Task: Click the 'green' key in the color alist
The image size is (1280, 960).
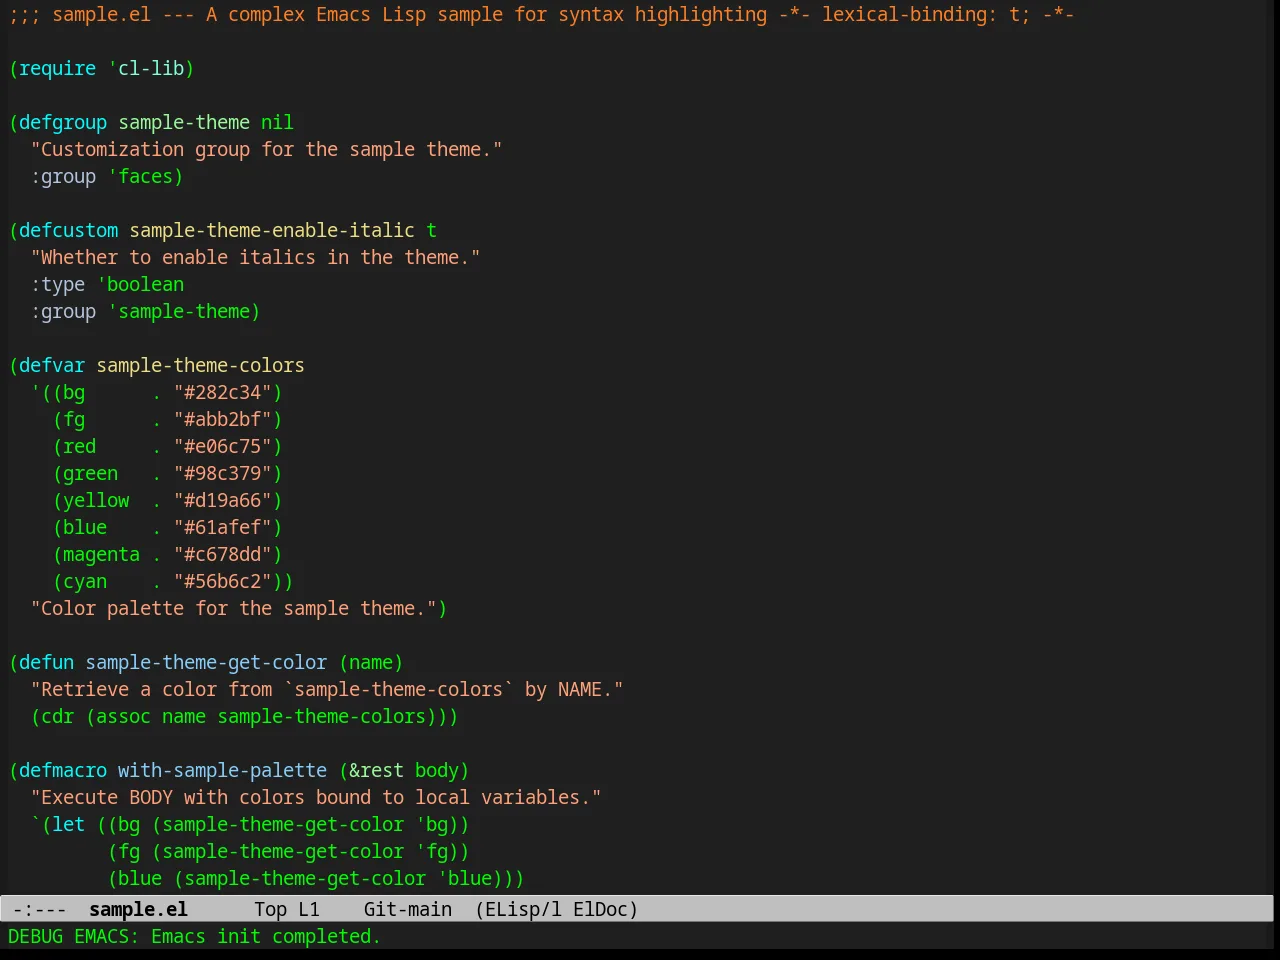Action: coord(91,473)
